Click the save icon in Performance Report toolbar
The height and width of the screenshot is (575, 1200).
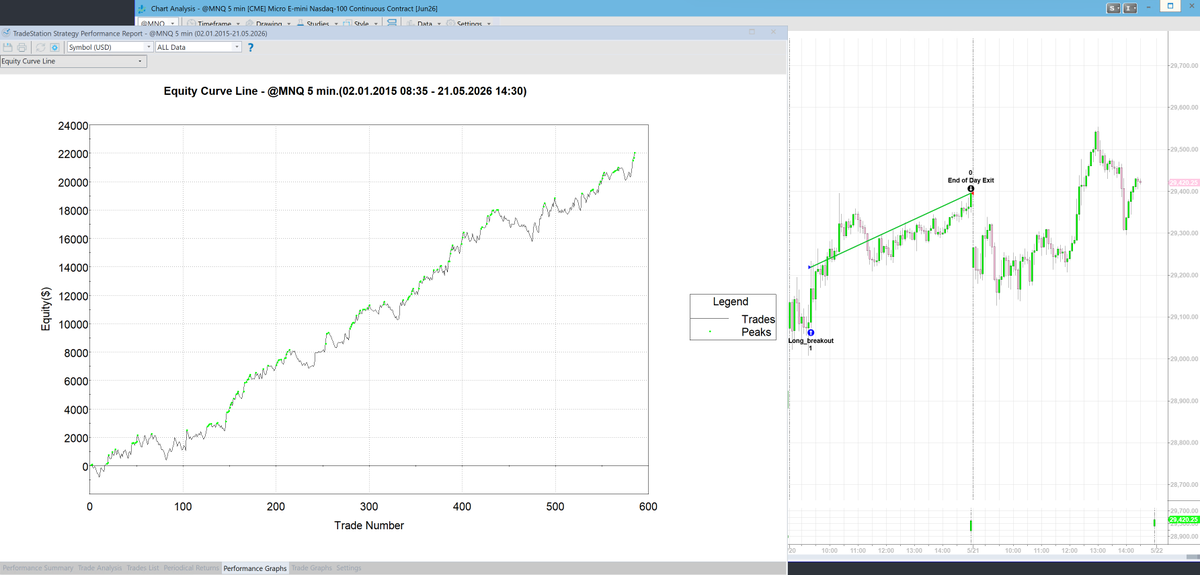click(8, 47)
